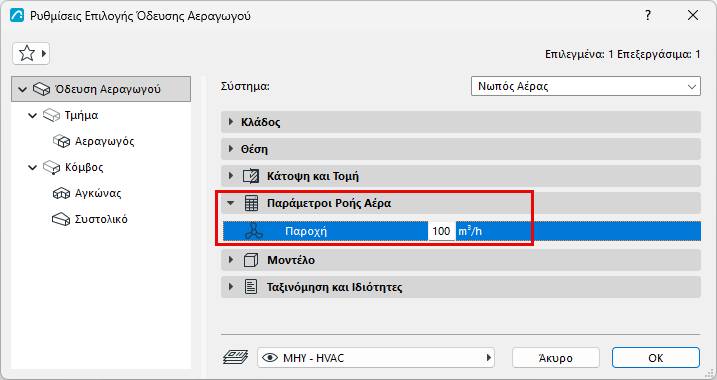This screenshot has width=717, height=380.
Task: Select Τμήμα in the tree
Action: point(81,115)
